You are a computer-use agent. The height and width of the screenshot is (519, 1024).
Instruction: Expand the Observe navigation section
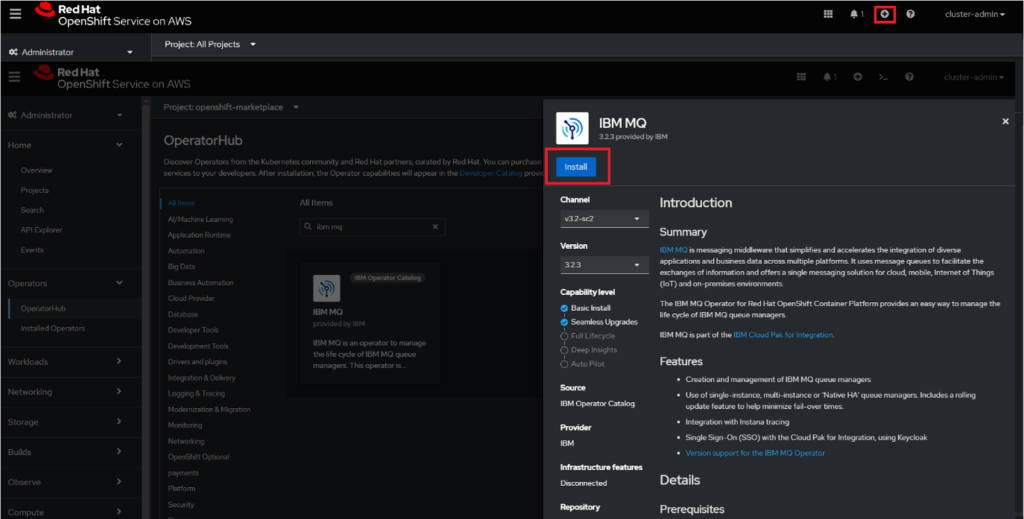pos(65,482)
